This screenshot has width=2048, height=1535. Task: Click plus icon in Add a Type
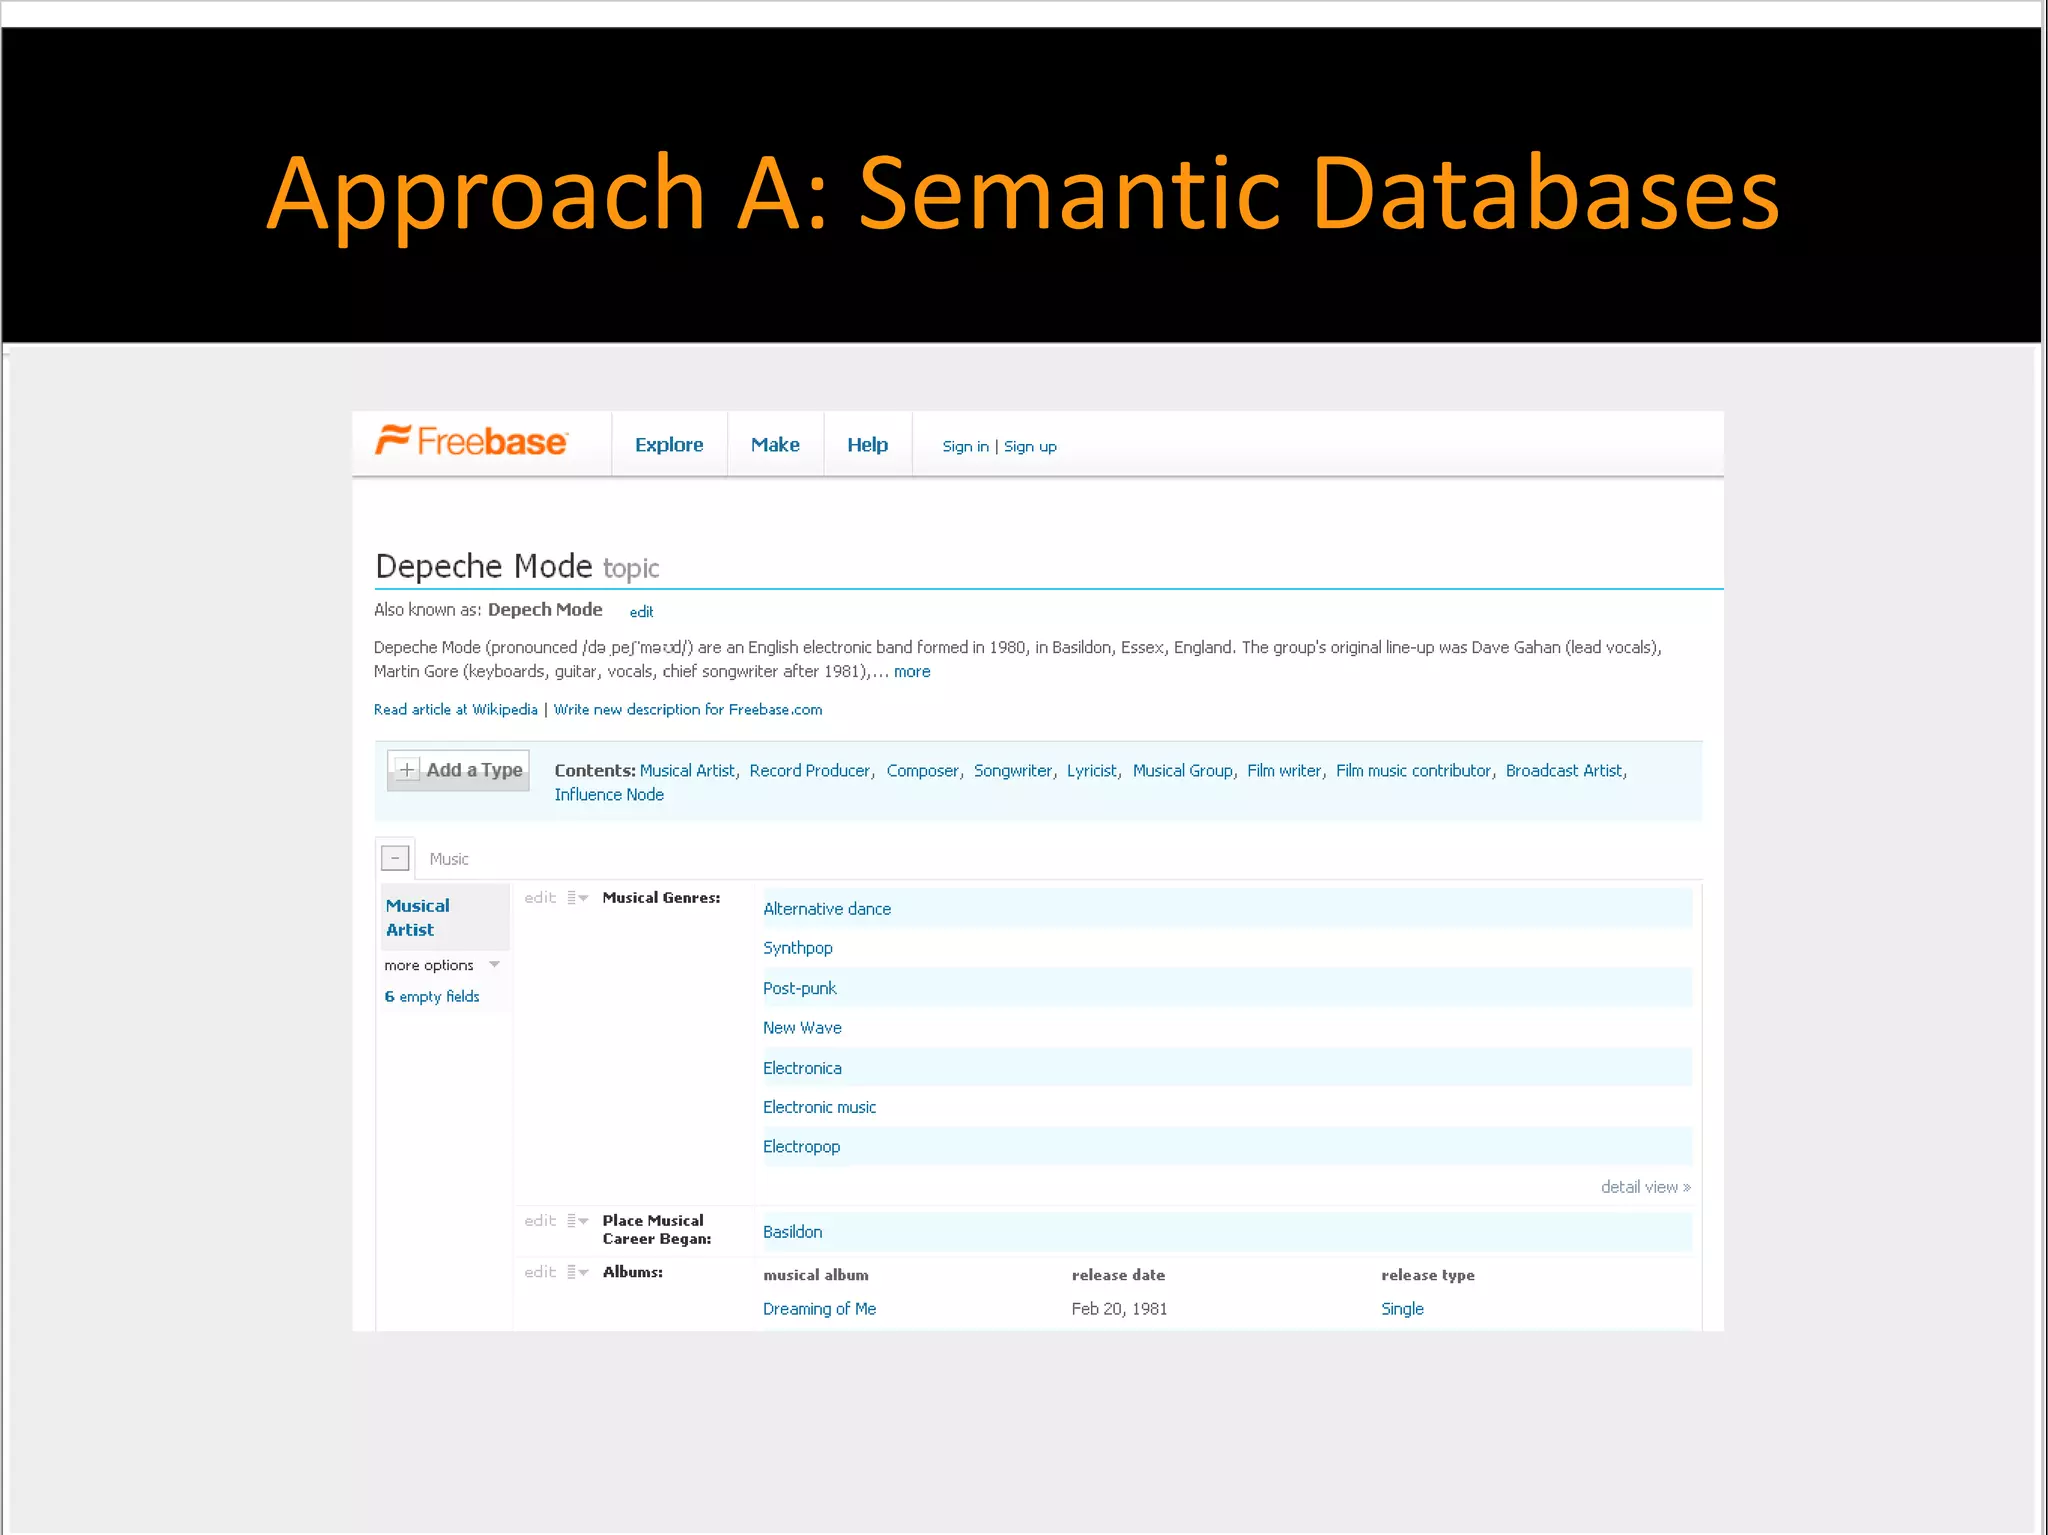pos(407,769)
